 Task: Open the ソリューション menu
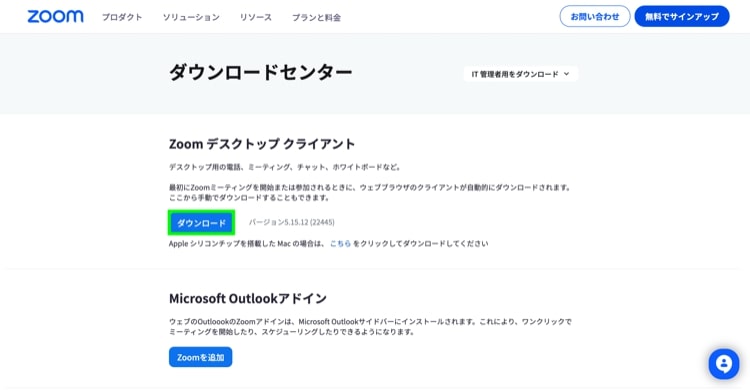(x=191, y=17)
